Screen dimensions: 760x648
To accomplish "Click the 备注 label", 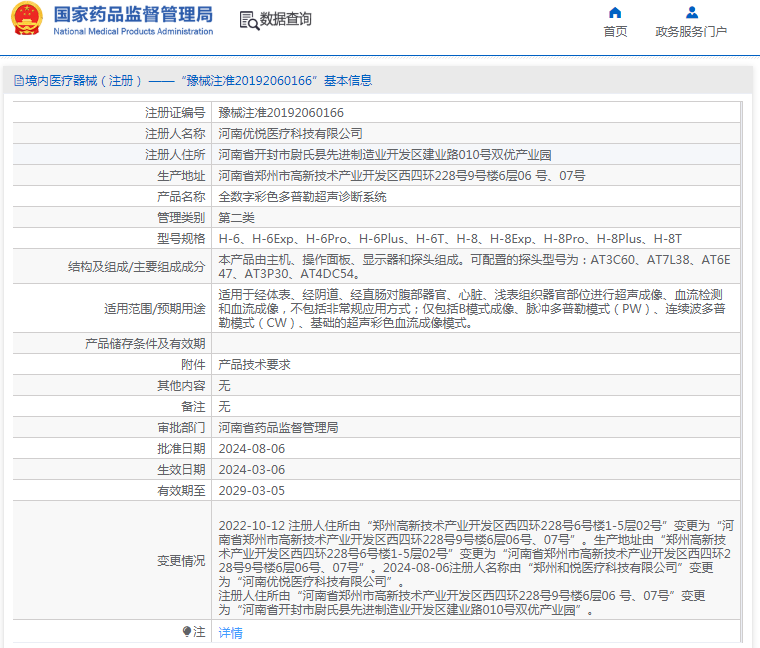I will 193,407.
